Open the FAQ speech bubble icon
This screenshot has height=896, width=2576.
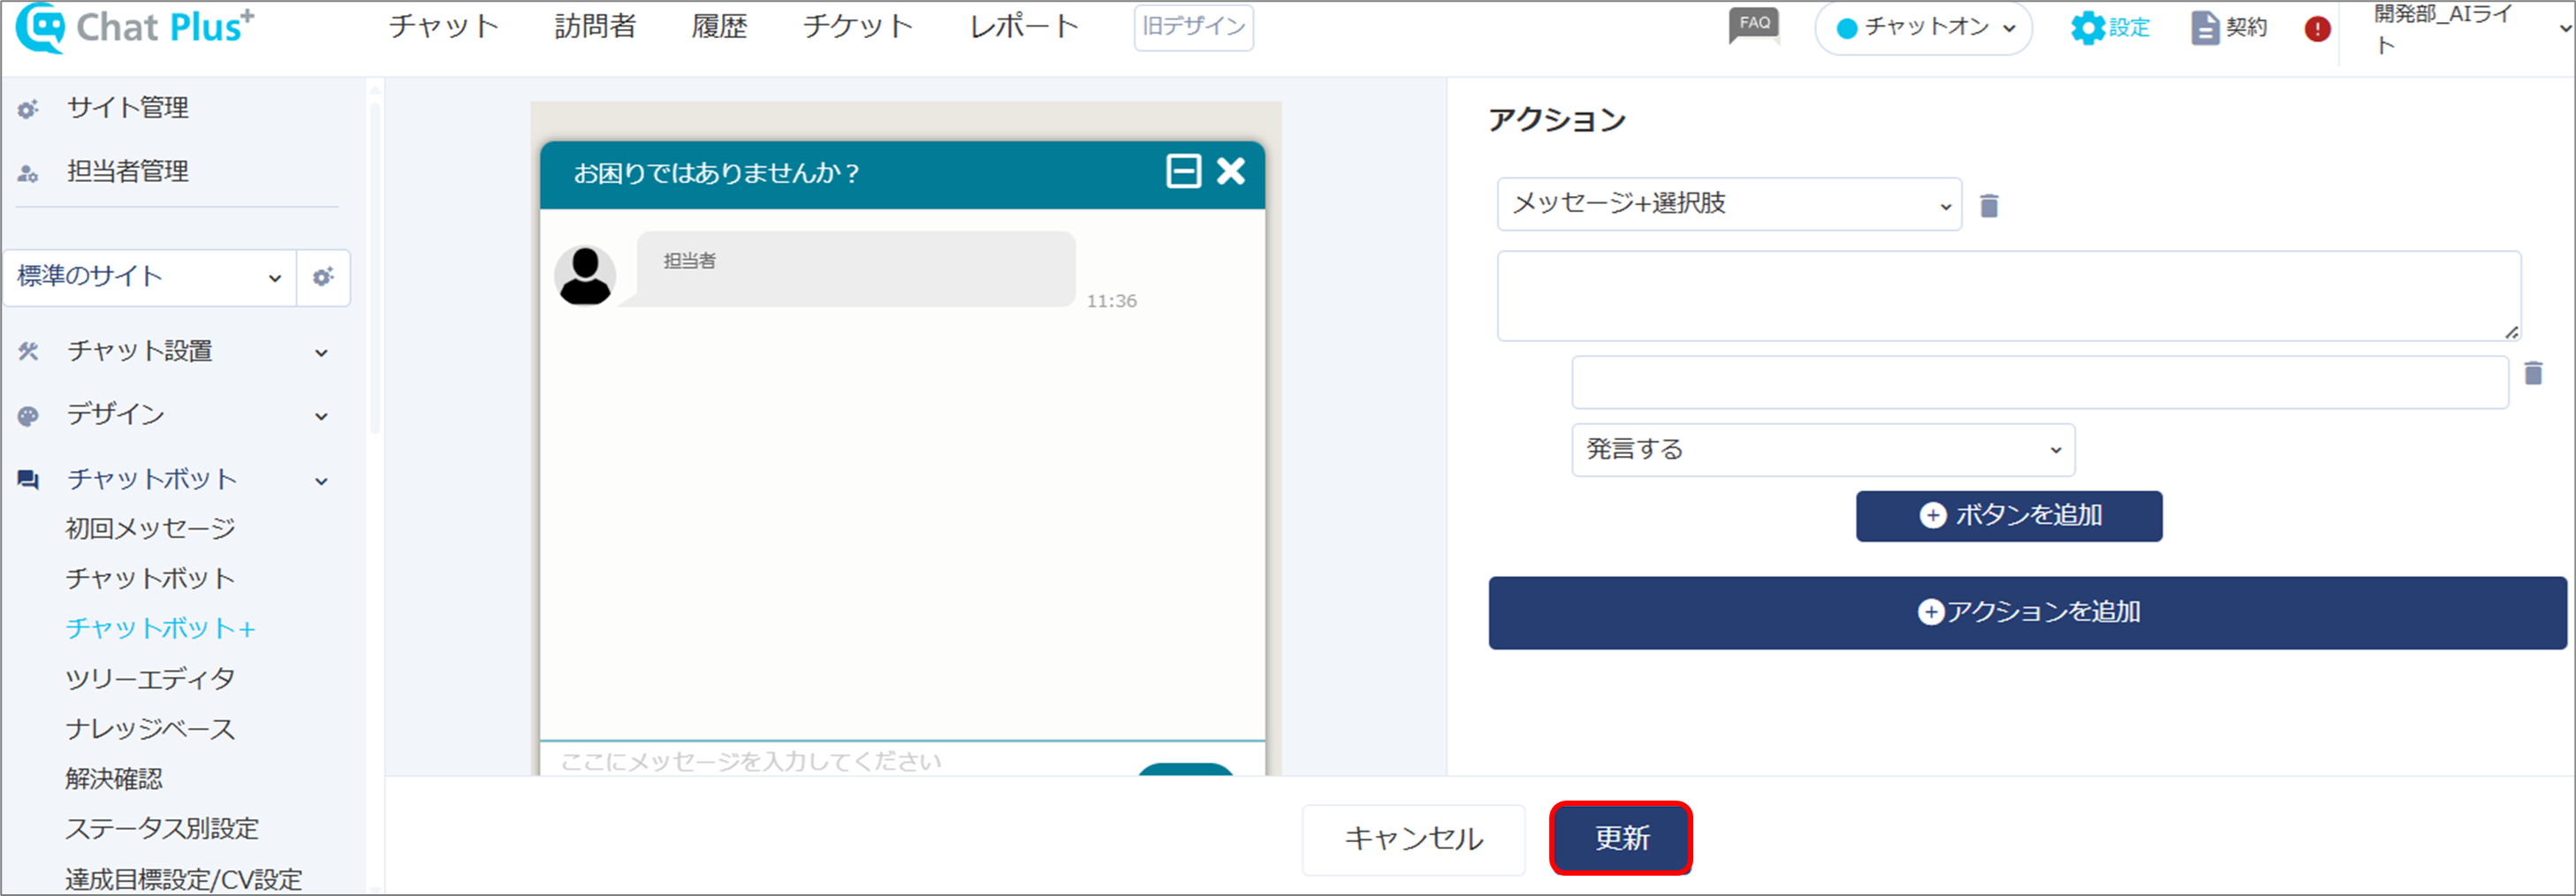[1755, 25]
